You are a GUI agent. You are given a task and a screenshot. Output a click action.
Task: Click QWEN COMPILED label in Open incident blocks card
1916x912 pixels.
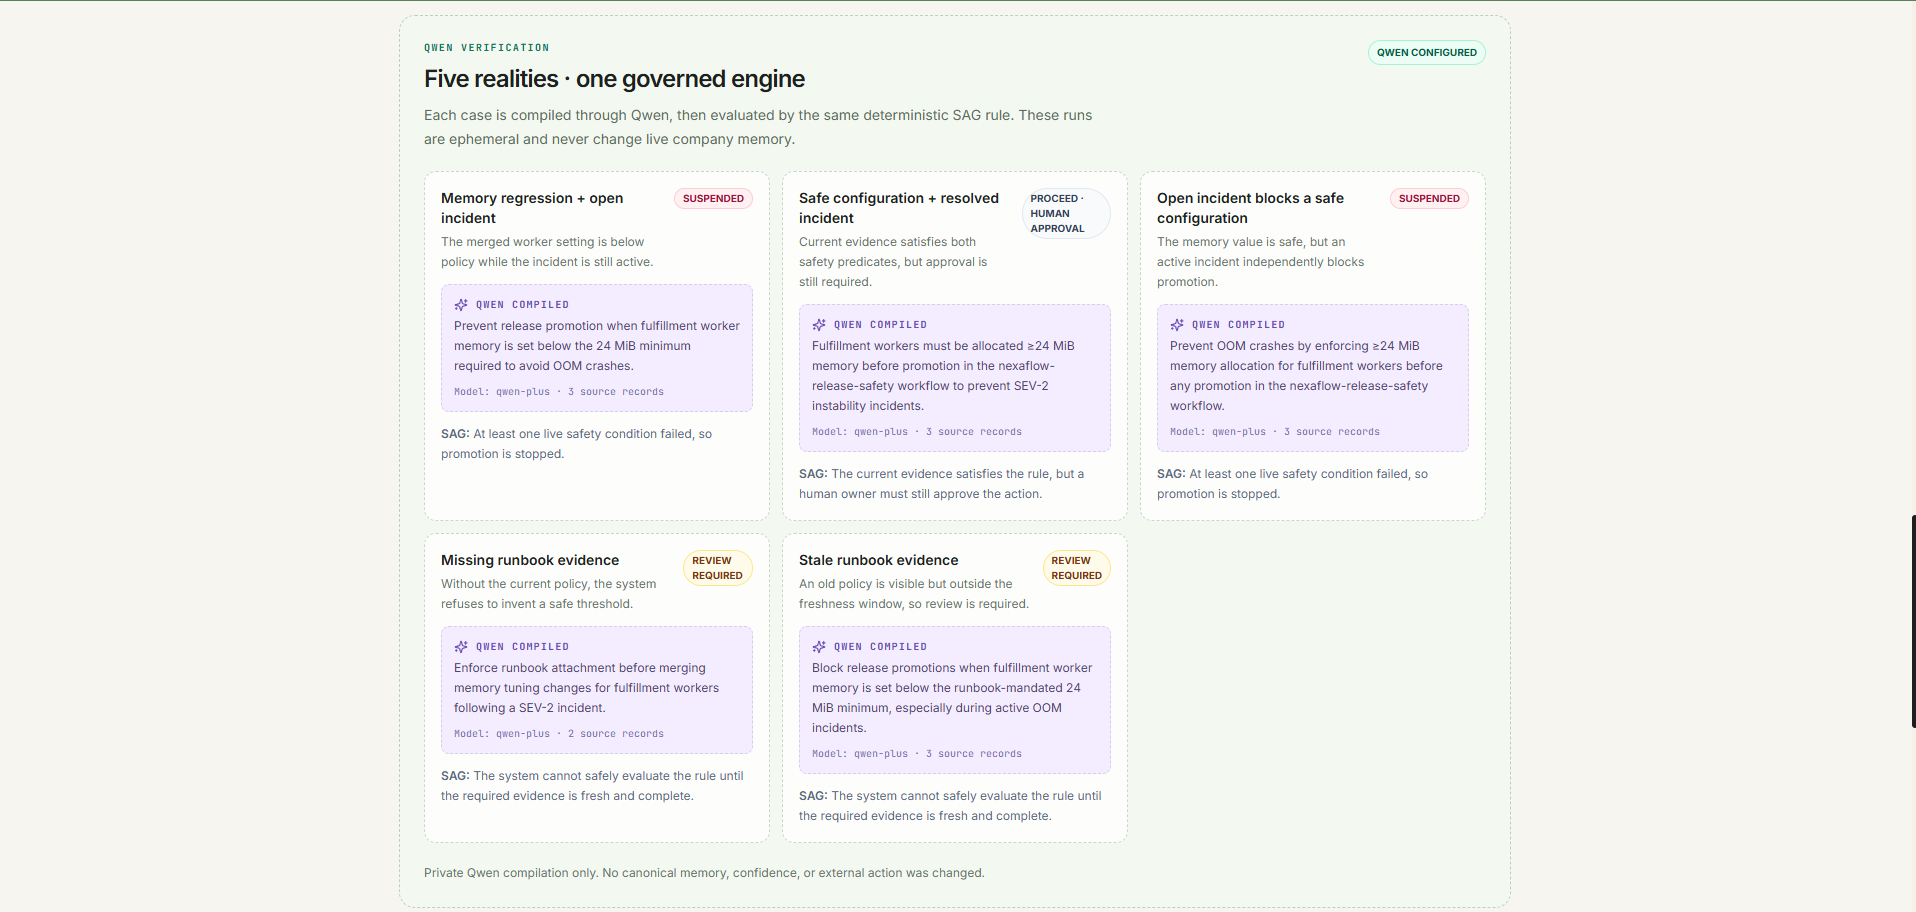[x=1238, y=325]
